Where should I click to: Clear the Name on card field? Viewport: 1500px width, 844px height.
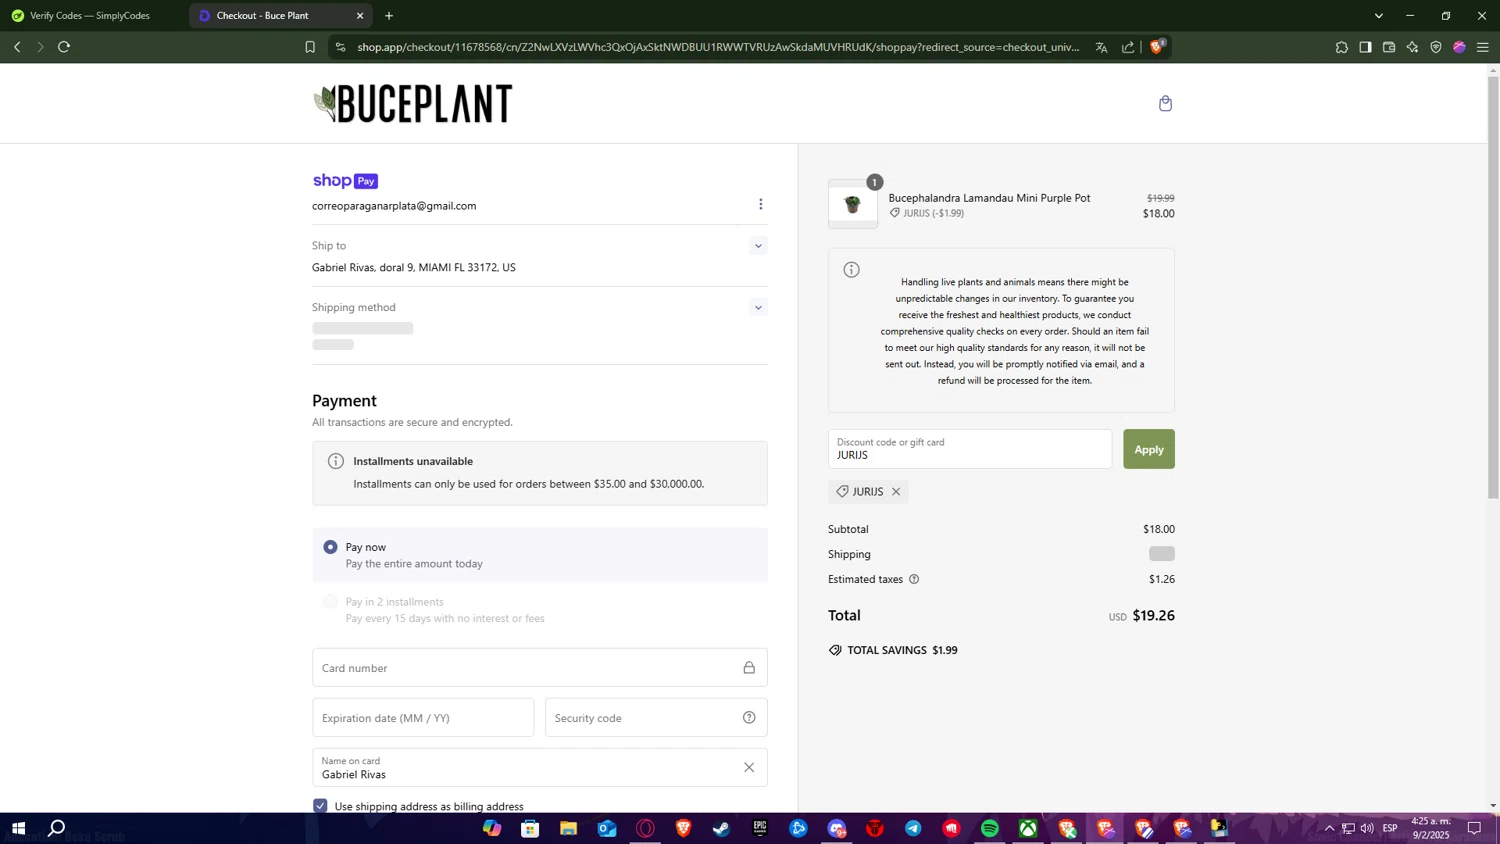point(748,767)
